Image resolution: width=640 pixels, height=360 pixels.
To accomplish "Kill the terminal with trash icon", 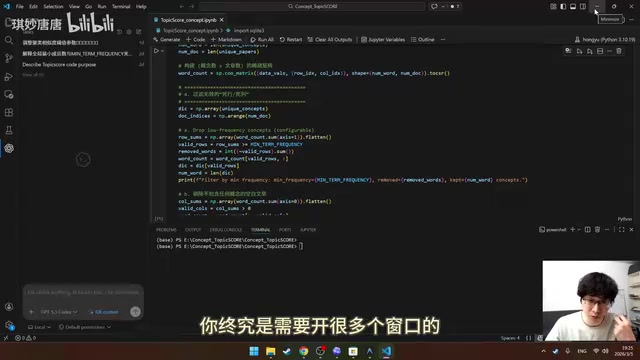I will coord(597,230).
